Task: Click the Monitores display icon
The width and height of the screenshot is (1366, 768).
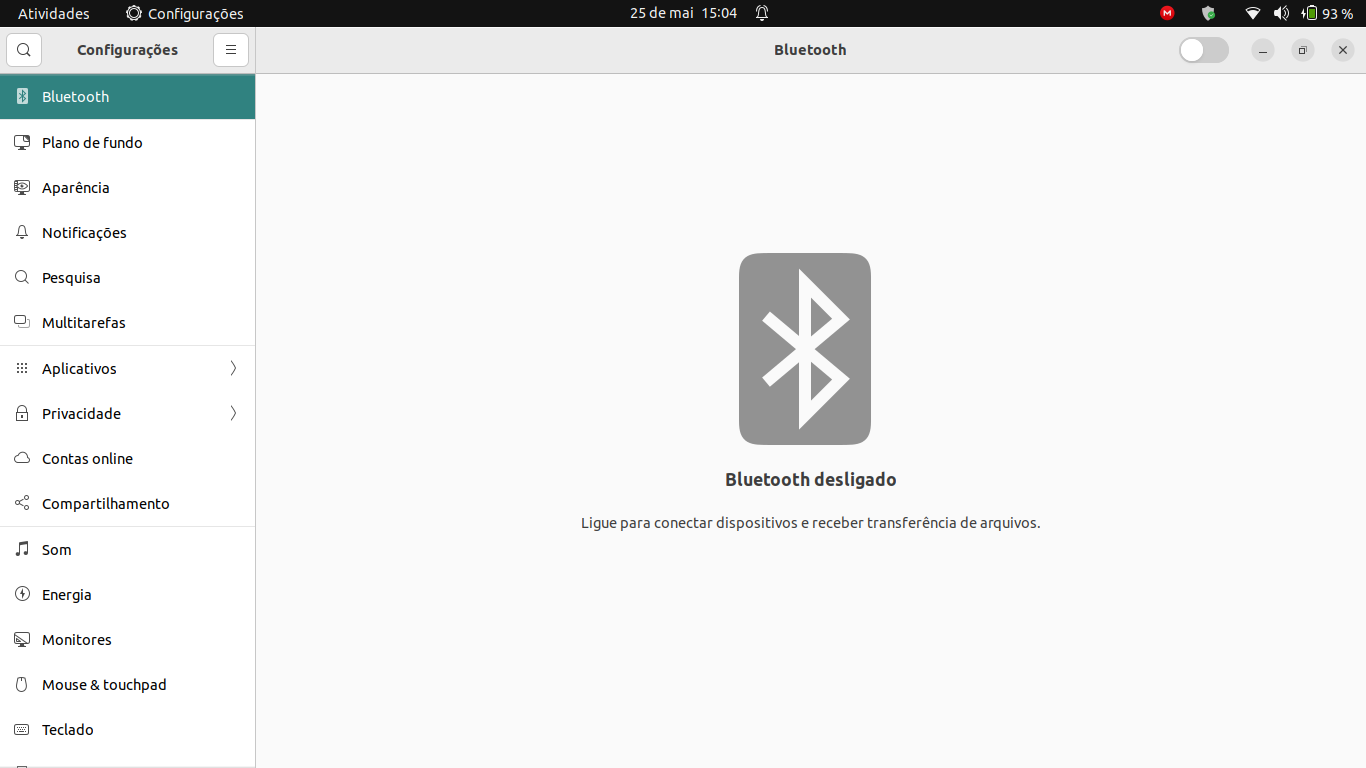Action: [x=22, y=639]
